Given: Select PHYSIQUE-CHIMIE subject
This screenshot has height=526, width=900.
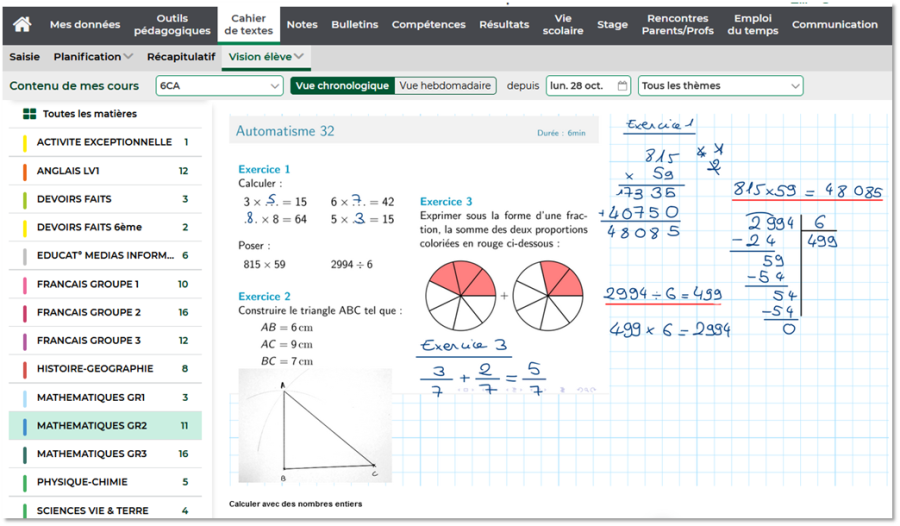Looking at the screenshot, I should (106, 482).
